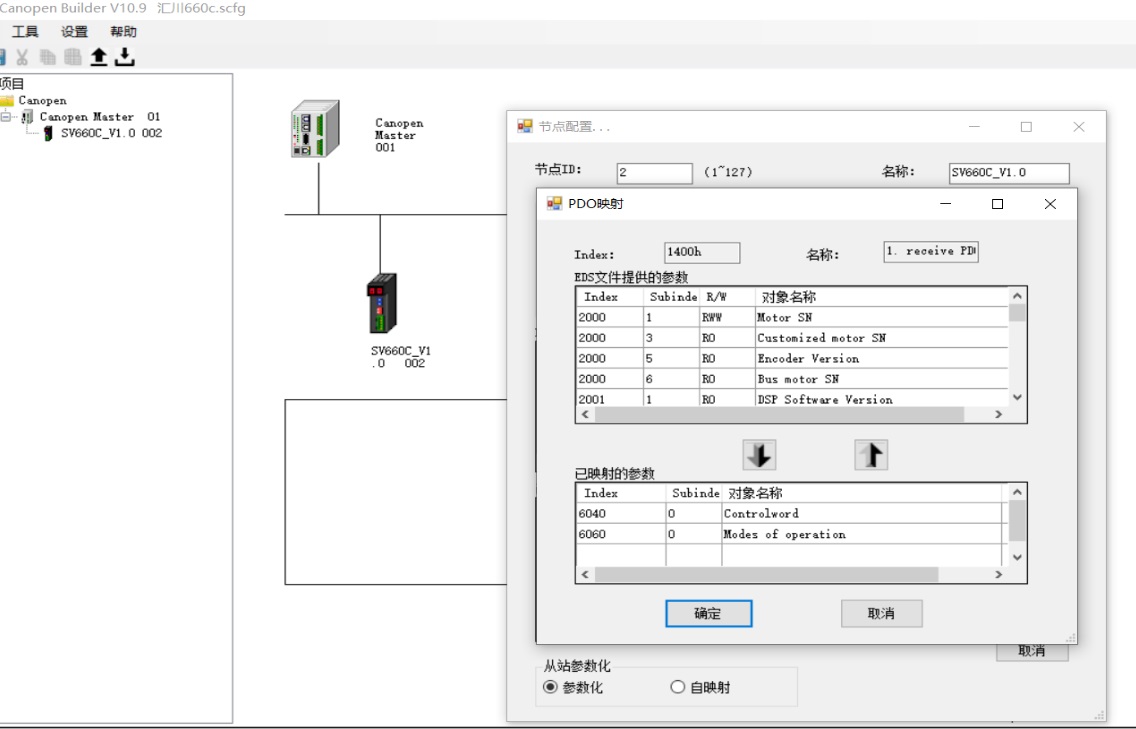Select the Controlword row in mapped parameters
The image size is (1136, 729).
click(761, 514)
